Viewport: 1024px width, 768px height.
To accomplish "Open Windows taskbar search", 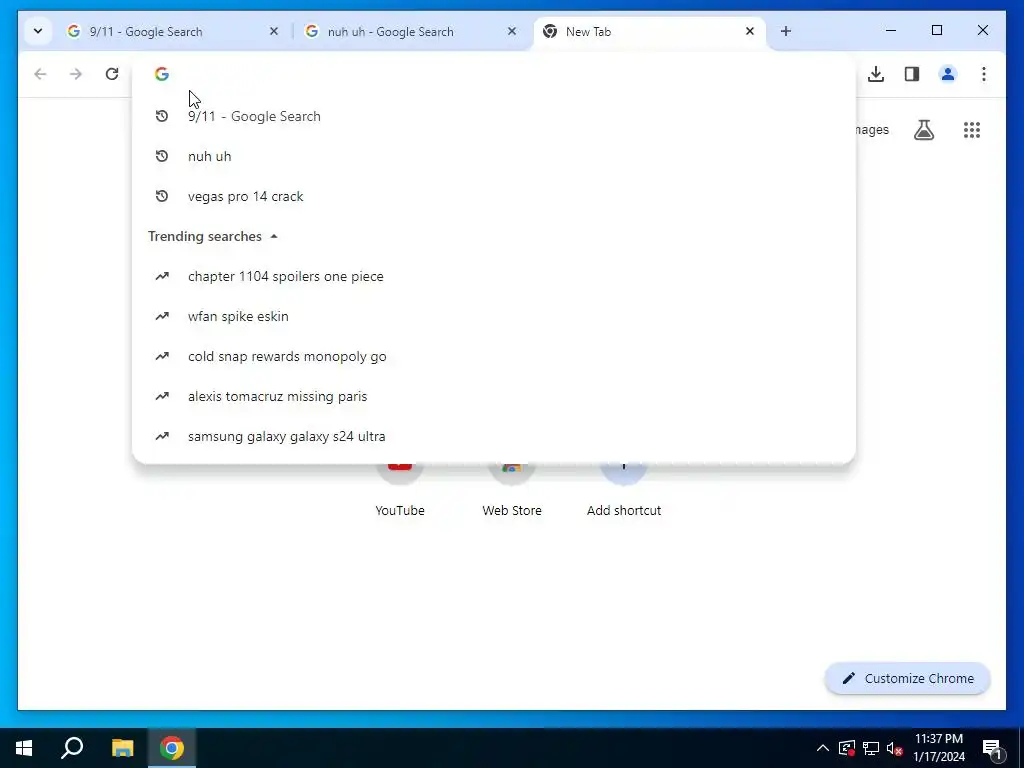I will [x=72, y=748].
